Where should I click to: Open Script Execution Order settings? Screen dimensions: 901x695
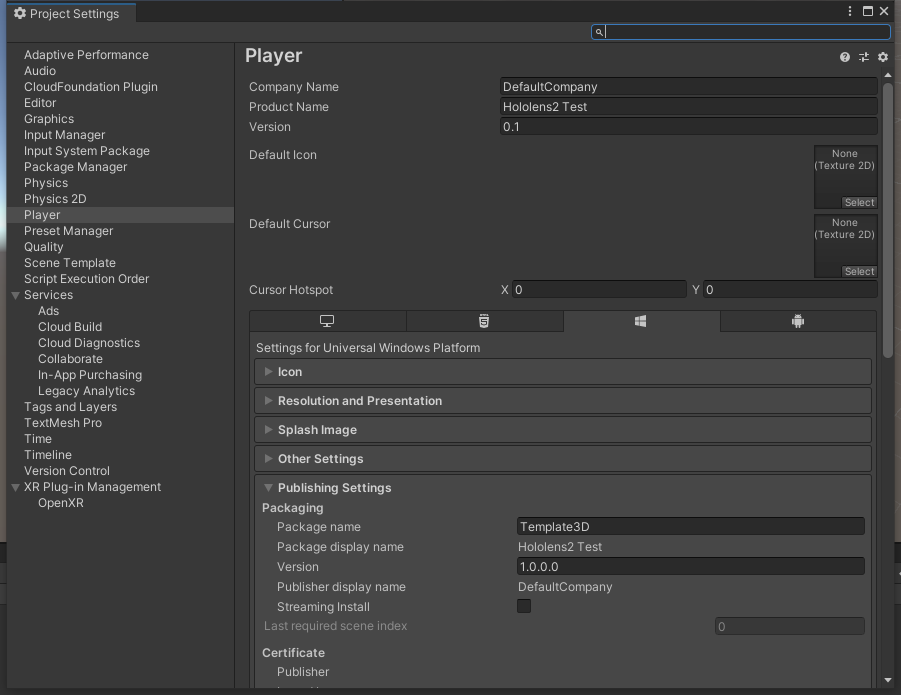86,279
